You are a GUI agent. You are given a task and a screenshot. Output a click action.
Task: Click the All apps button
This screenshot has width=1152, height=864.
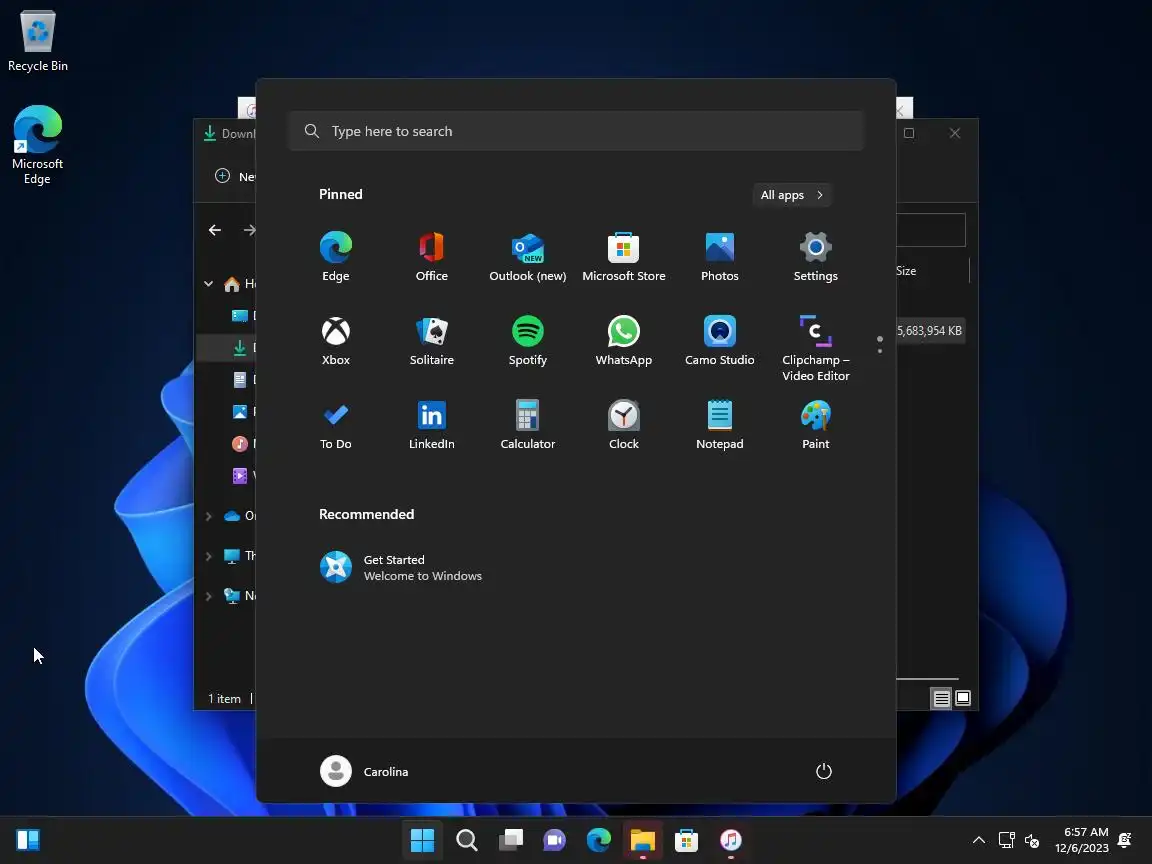pyautogui.click(x=791, y=195)
